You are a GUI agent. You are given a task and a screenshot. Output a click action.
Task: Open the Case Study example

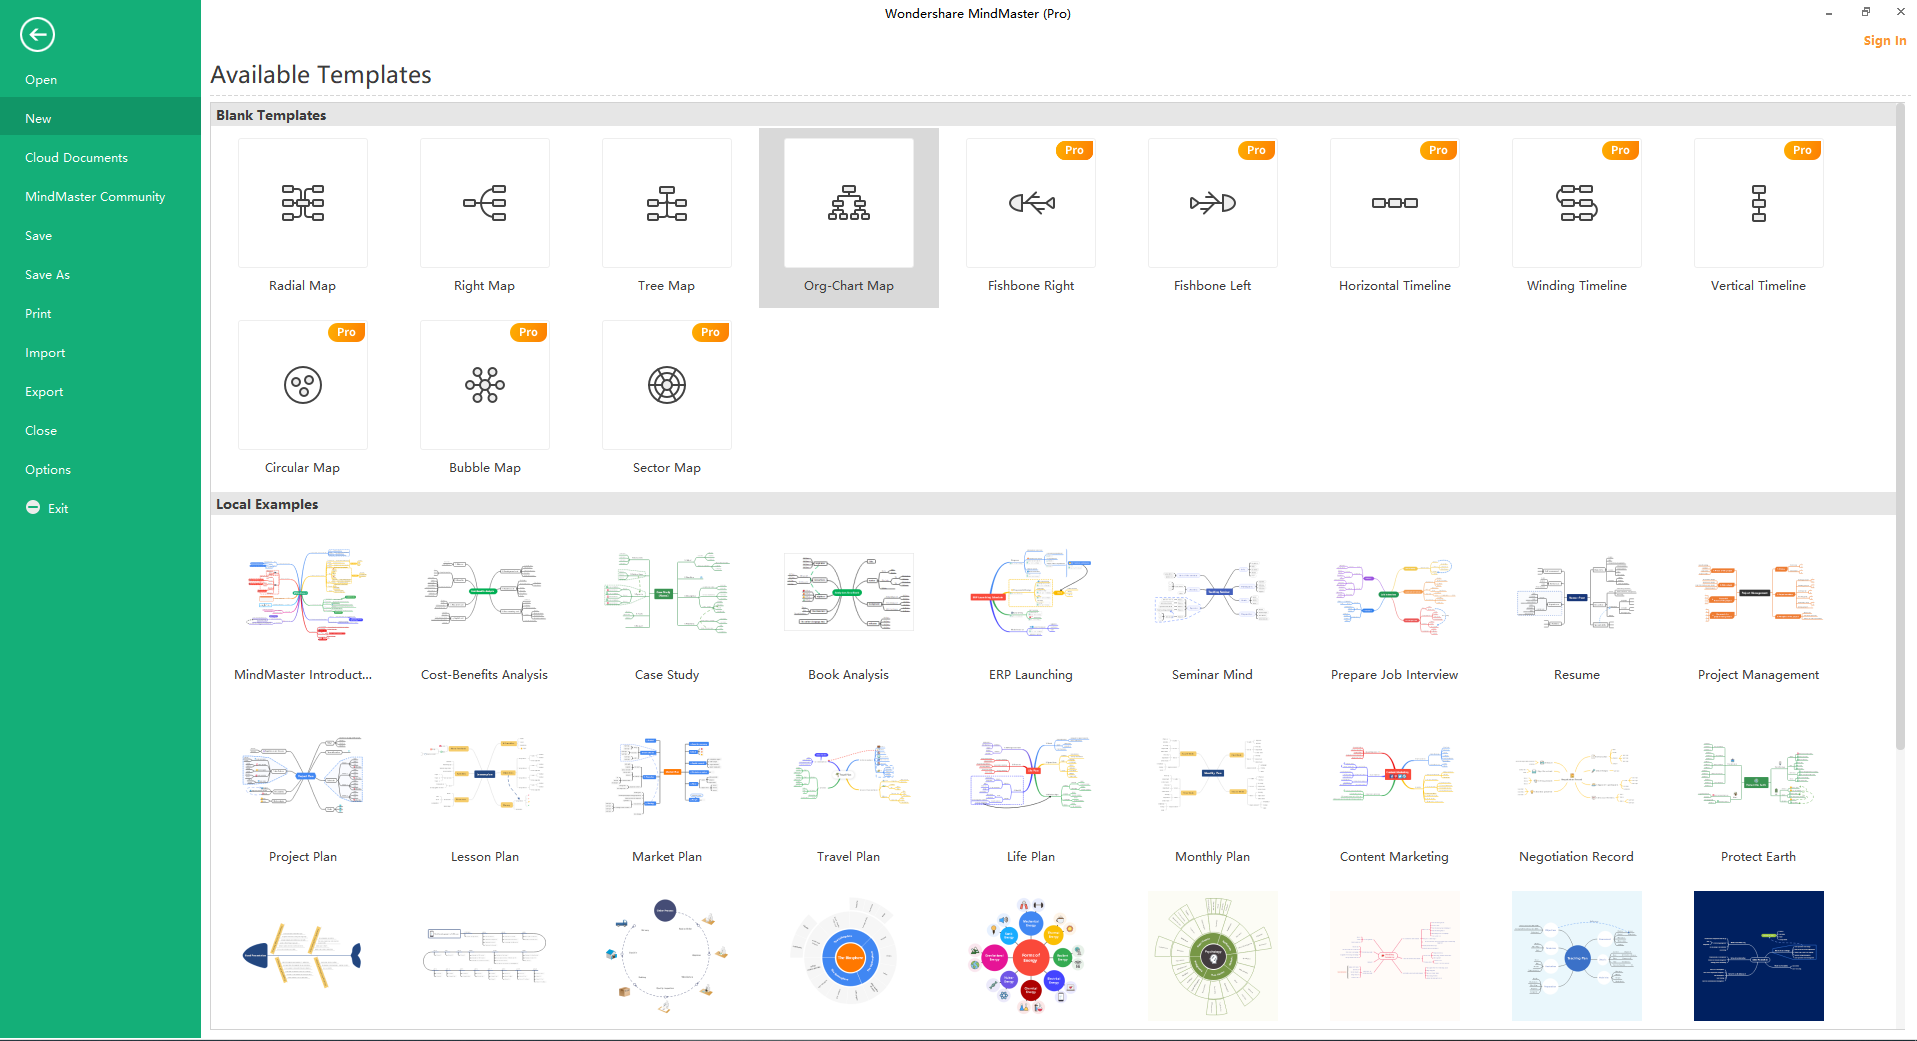667,592
